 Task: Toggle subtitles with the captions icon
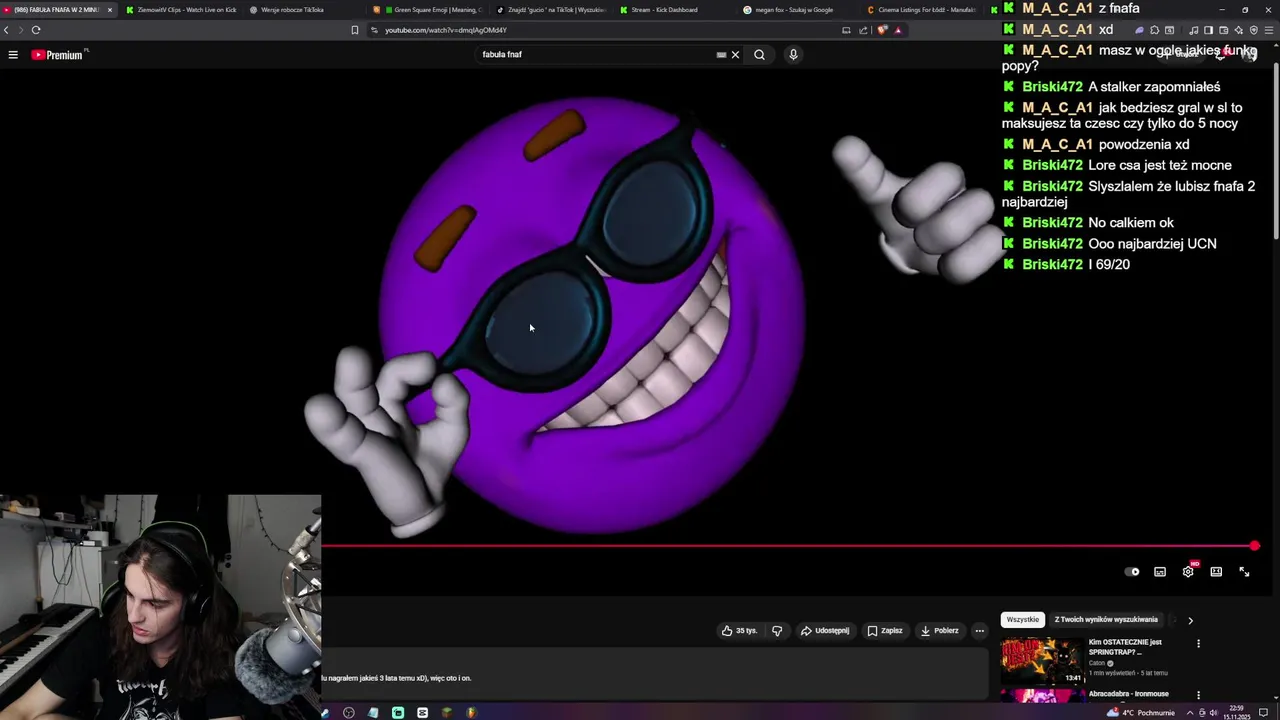coord(1160,572)
